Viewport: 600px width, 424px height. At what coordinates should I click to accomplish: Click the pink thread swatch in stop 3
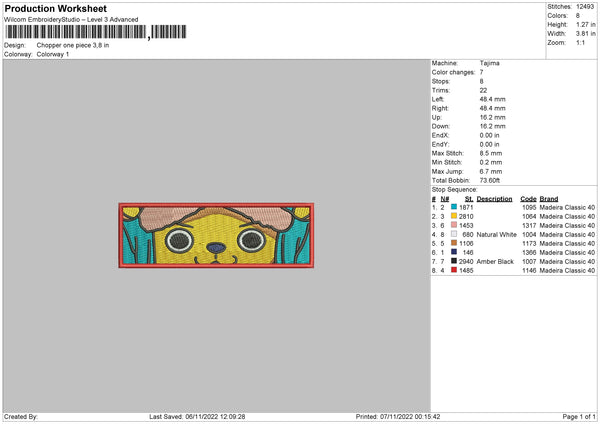pos(455,224)
